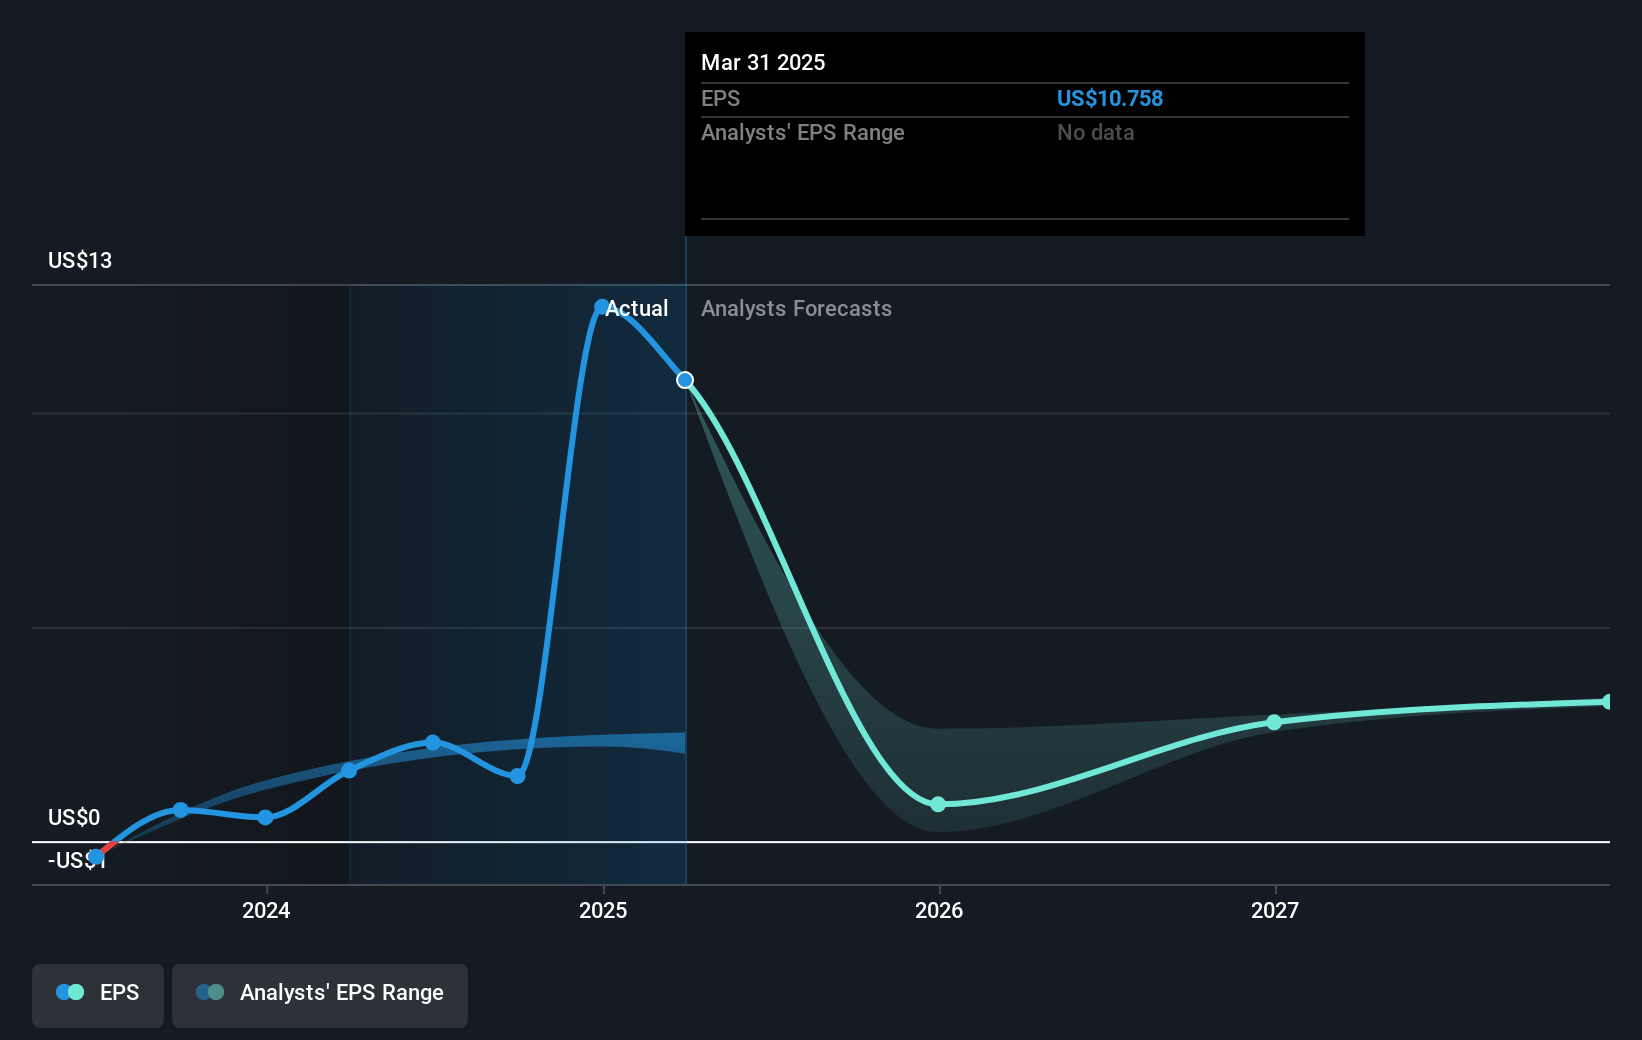This screenshot has height=1040, width=1642.
Task: Select the Mar 31 2025 EPS data point
Action: point(685,380)
